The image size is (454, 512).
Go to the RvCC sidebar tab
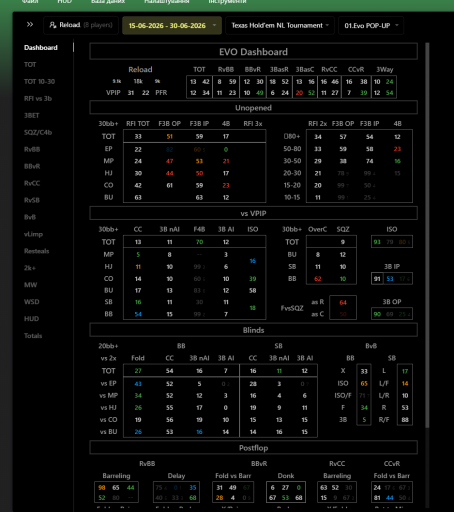tap(32, 183)
